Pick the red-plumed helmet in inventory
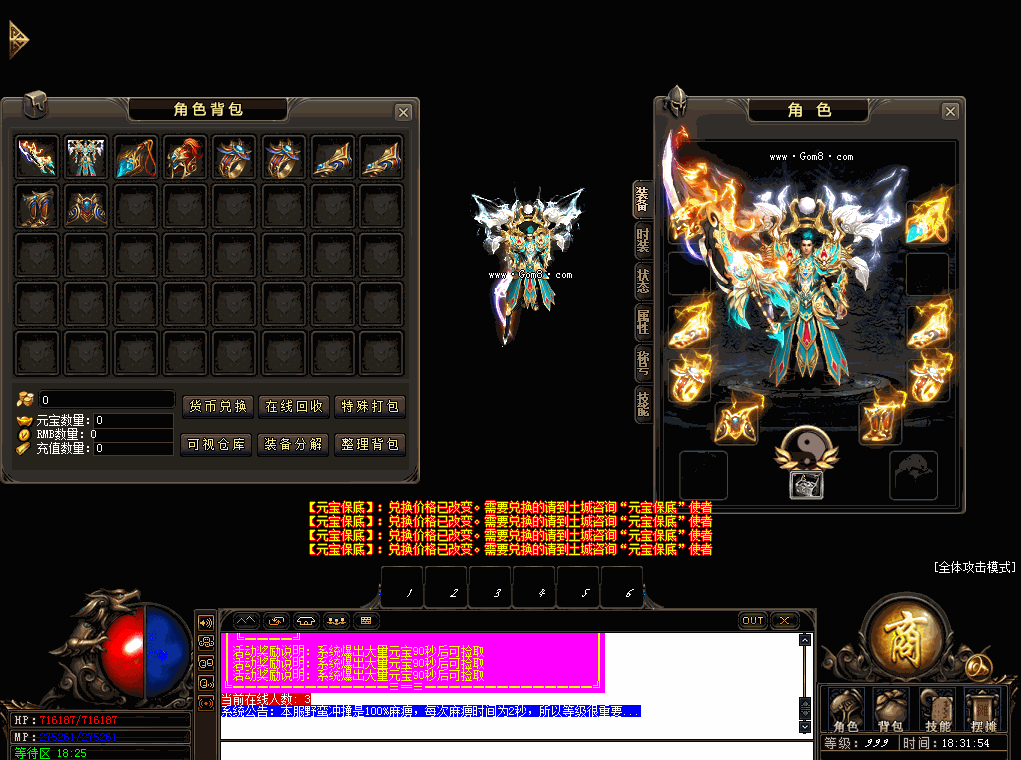 tap(185, 156)
